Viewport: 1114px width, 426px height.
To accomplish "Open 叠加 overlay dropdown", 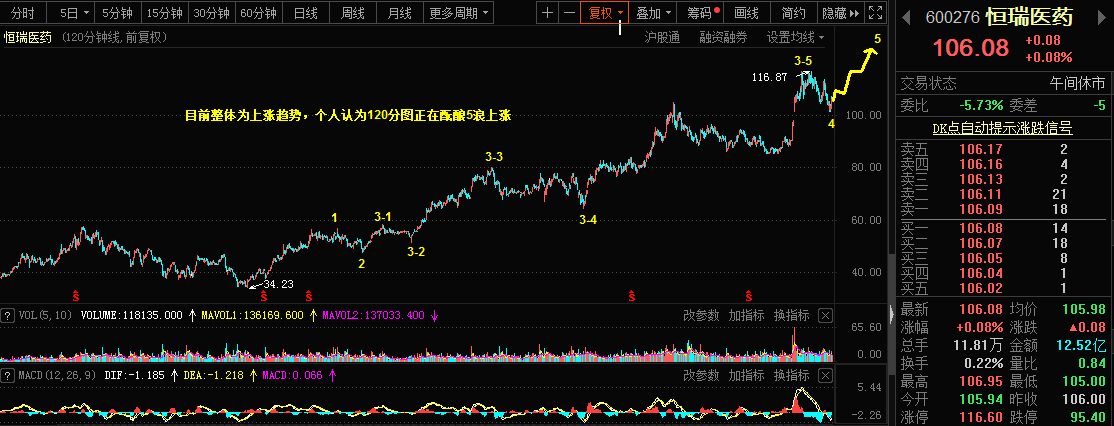I will (653, 13).
